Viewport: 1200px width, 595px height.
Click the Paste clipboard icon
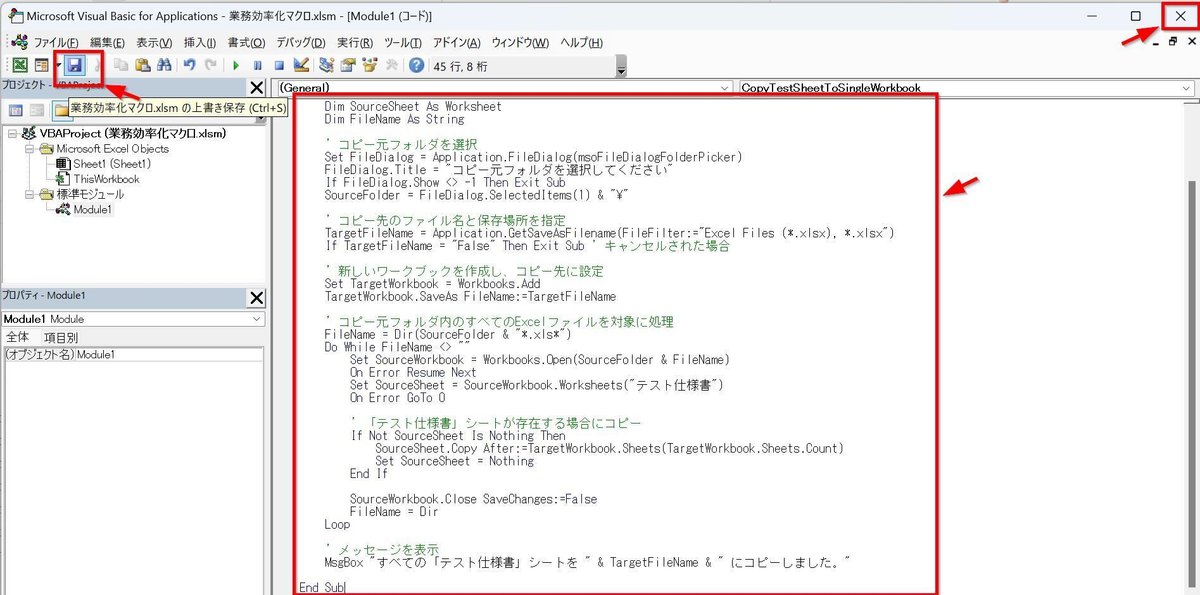143,65
